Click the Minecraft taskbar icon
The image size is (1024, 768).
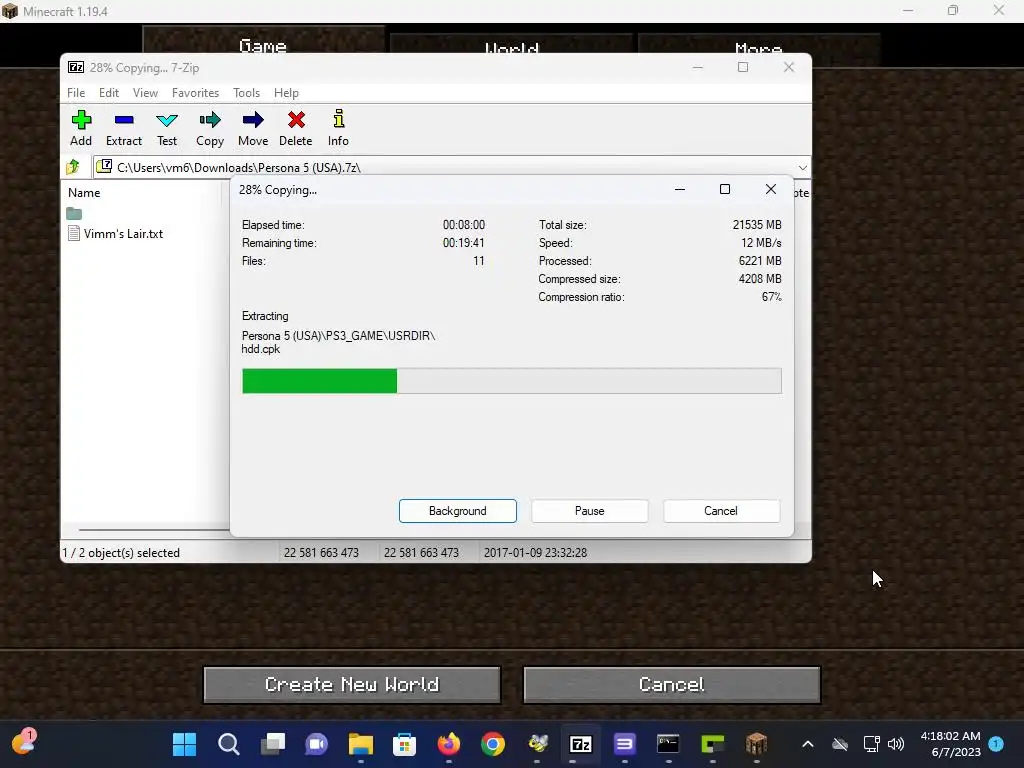pos(756,744)
